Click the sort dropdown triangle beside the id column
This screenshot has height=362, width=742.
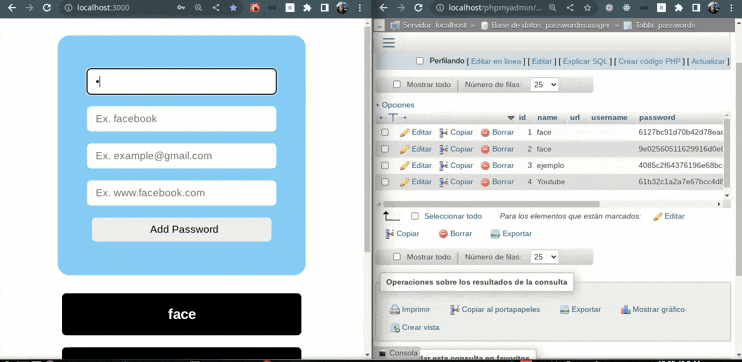[511, 118]
